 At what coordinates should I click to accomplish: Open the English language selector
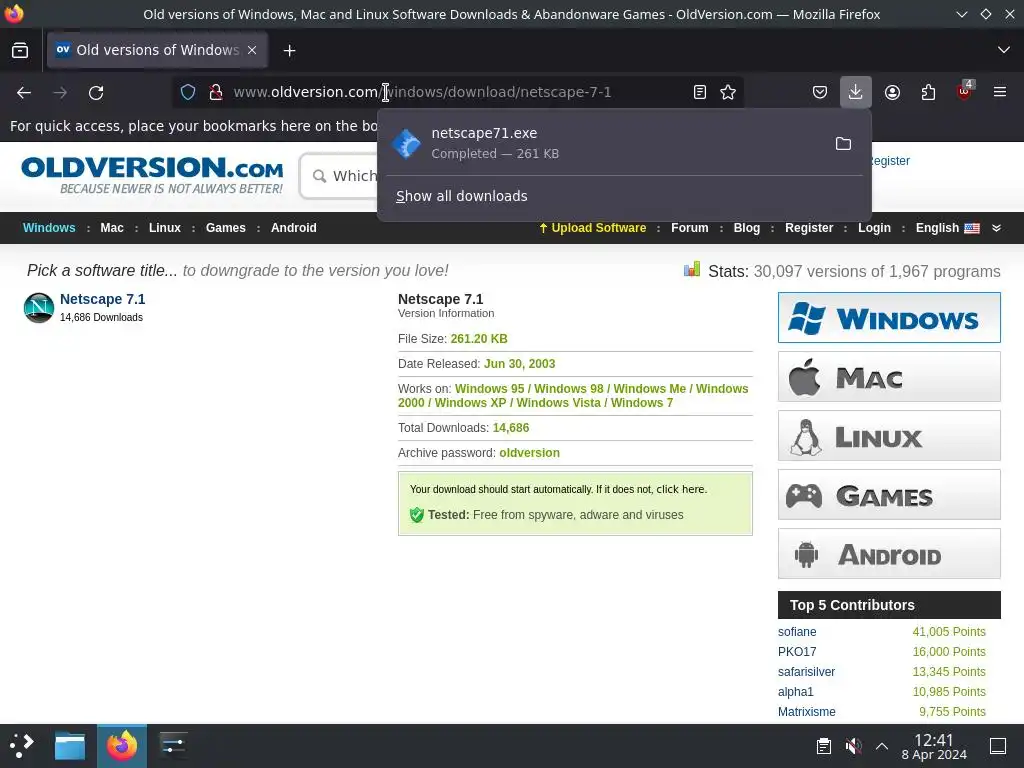click(x=948, y=228)
